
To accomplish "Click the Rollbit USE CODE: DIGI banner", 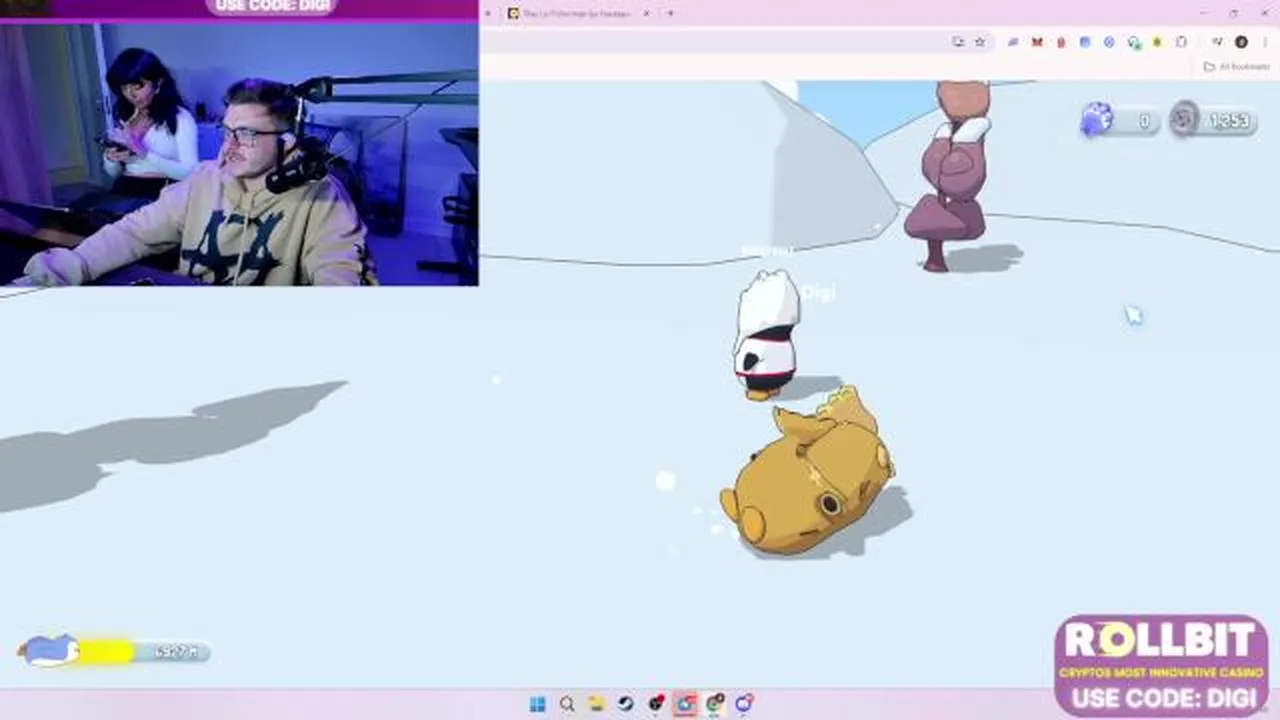I will tap(1161, 665).
